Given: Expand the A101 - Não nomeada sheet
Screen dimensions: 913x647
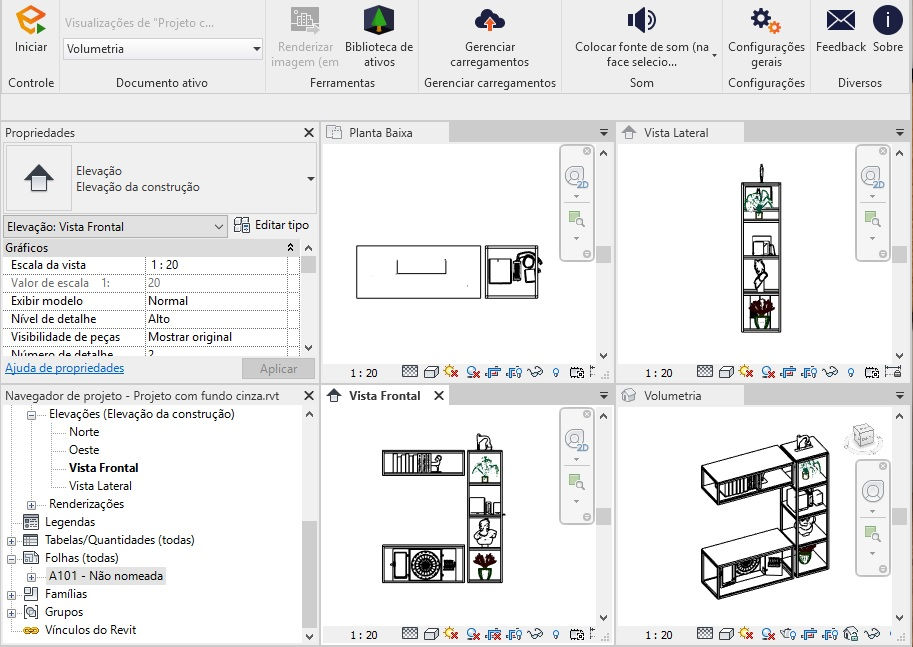Looking at the screenshot, I should click(x=31, y=577).
